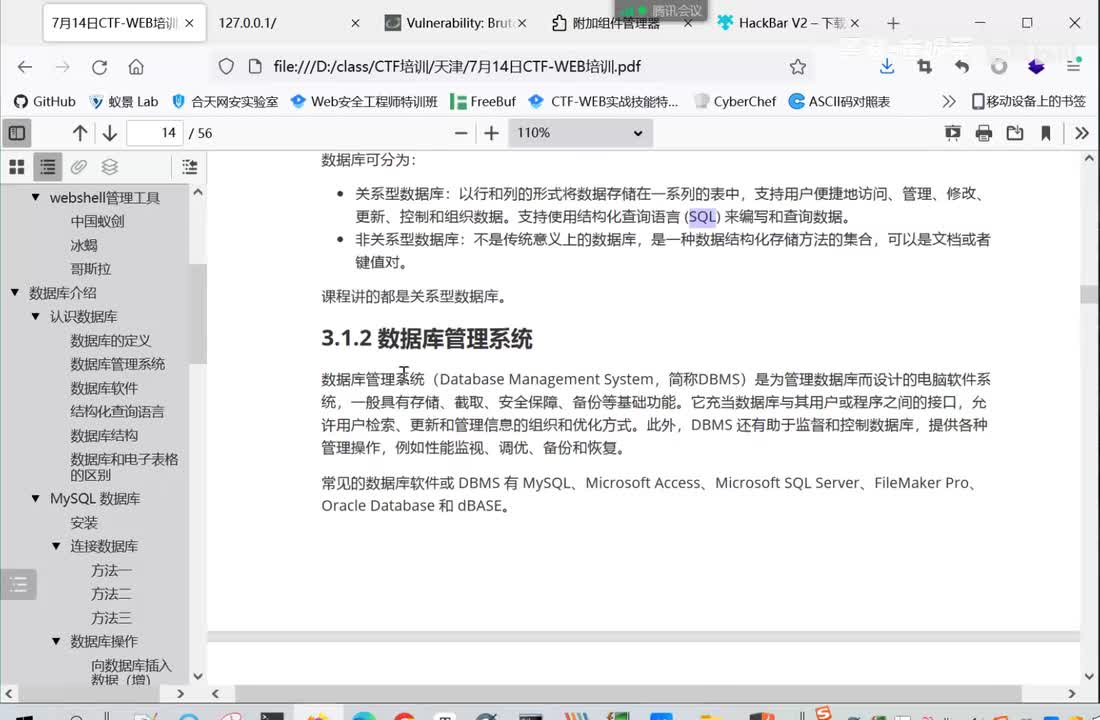Reload the current page
Viewport: 1100px width, 720px height.
click(100, 67)
